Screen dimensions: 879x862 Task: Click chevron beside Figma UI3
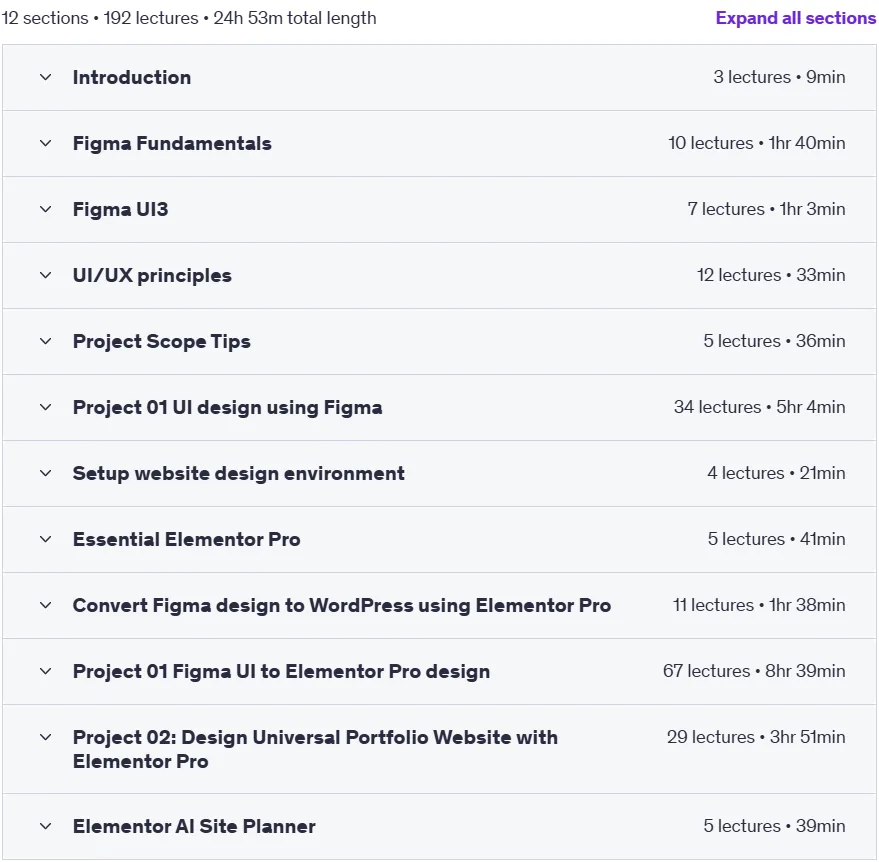click(x=45, y=210)
